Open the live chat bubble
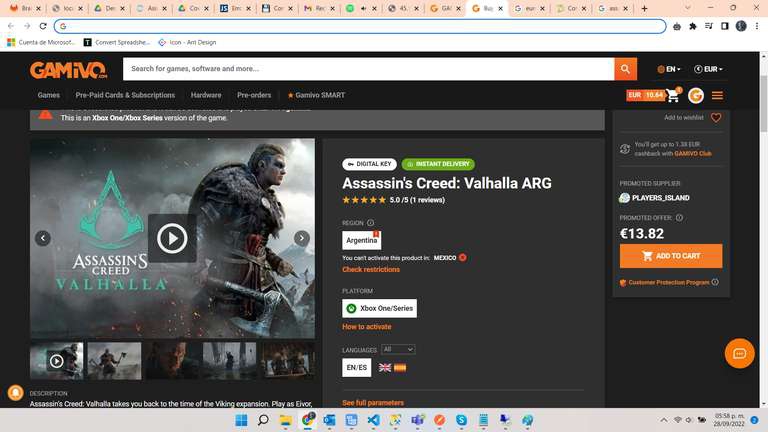Viewport: 768px width, 432px height. [x=739, y=353]
